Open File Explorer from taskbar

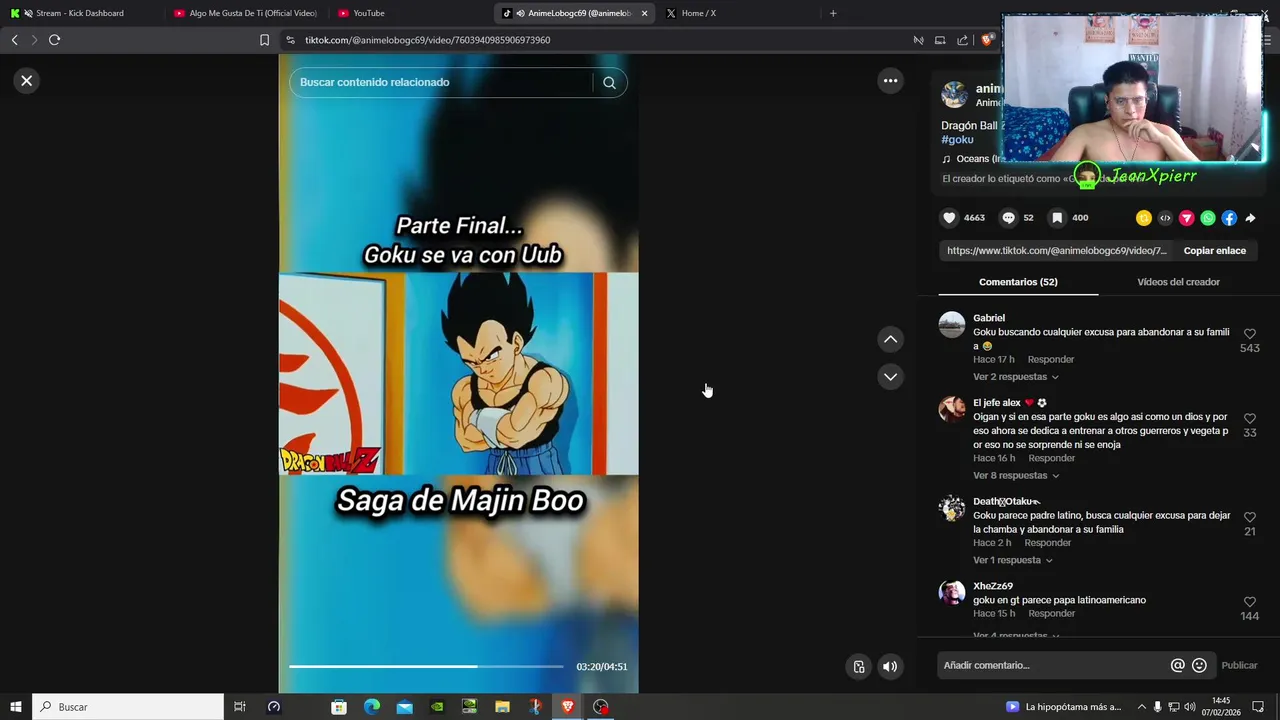[502, 707]
